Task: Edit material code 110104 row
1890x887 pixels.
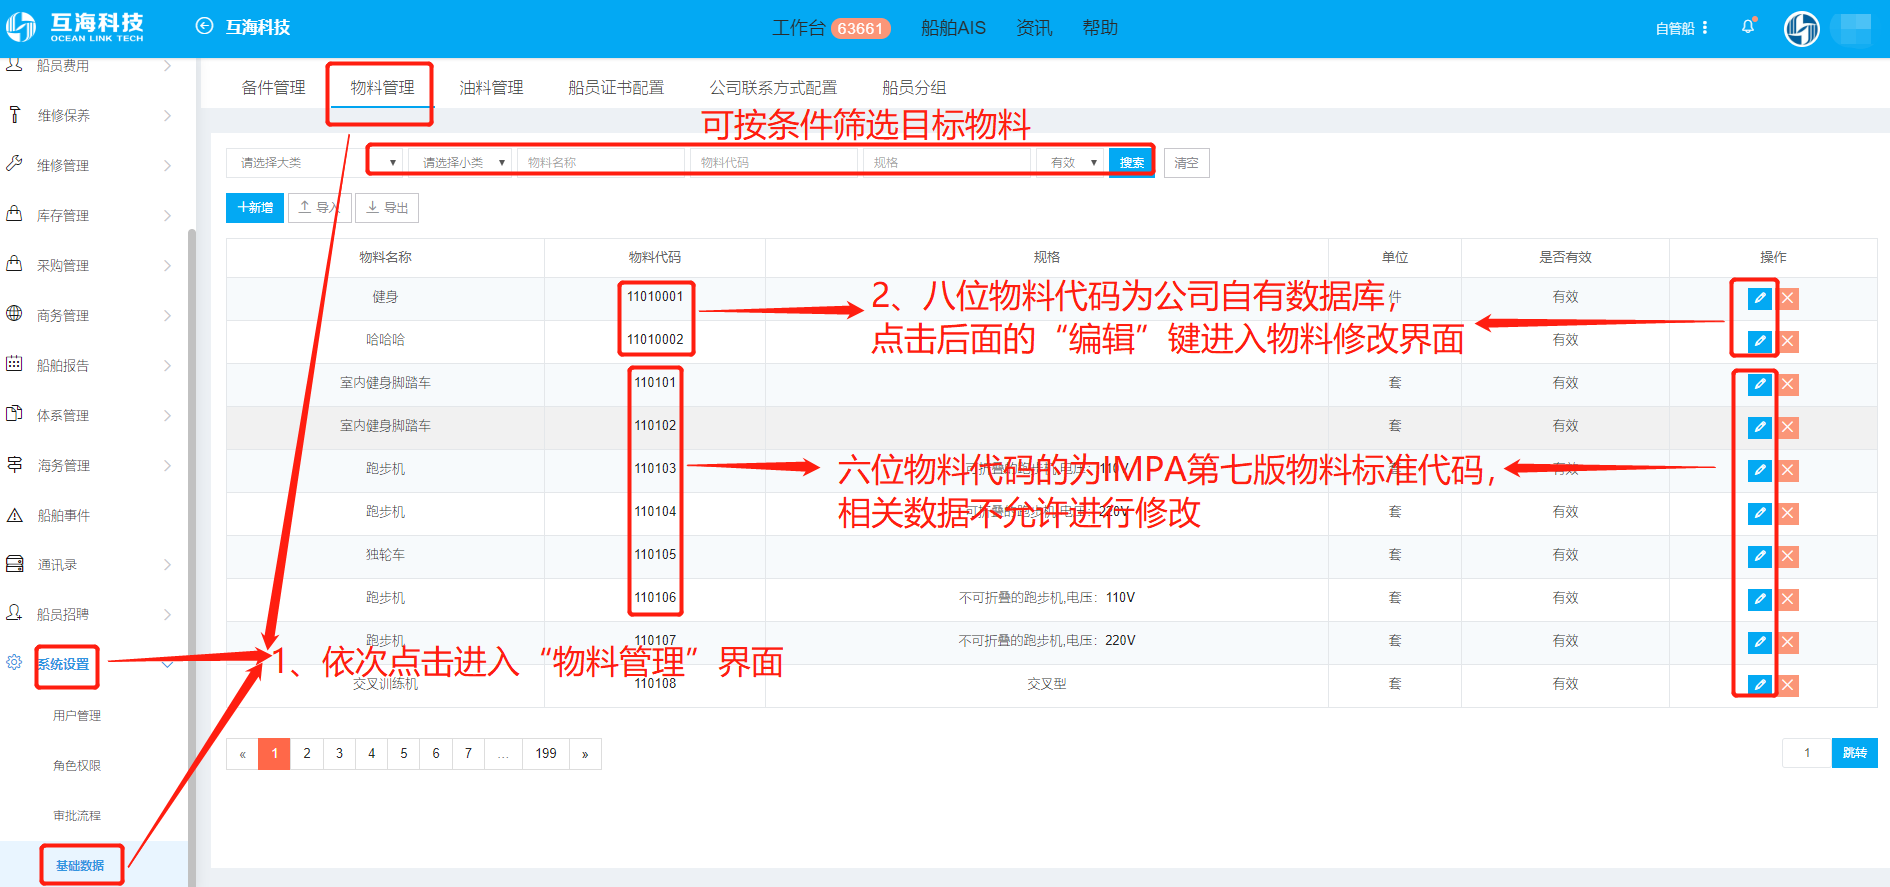Action: [x=1760, y=513]
